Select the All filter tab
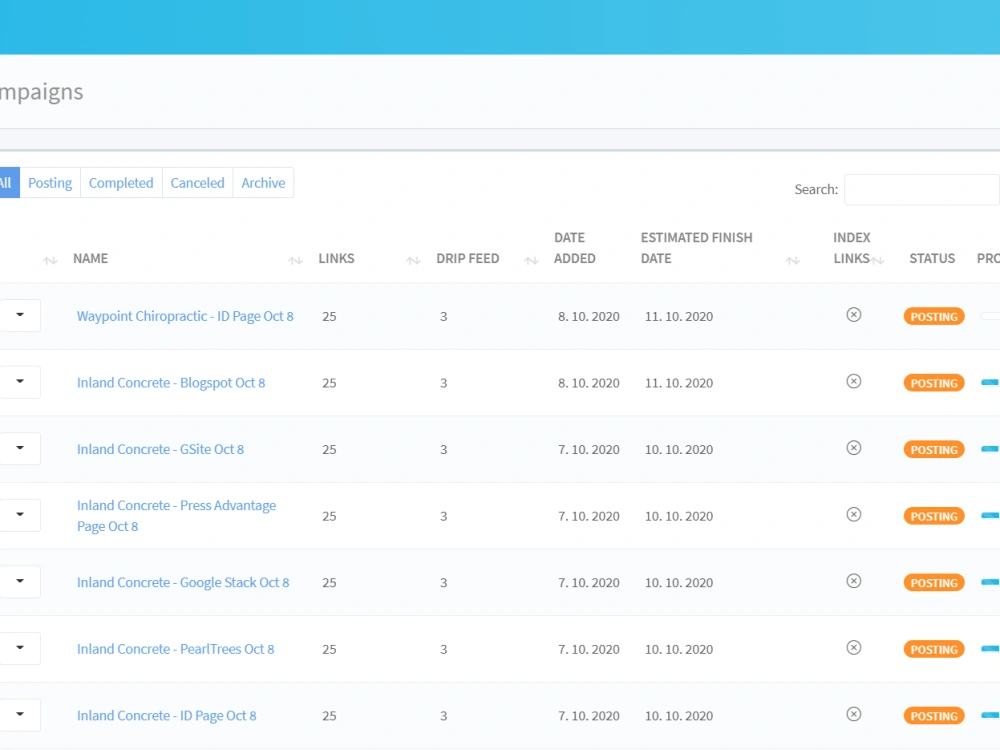1000x750 pixels. click(x=9, y=183)
